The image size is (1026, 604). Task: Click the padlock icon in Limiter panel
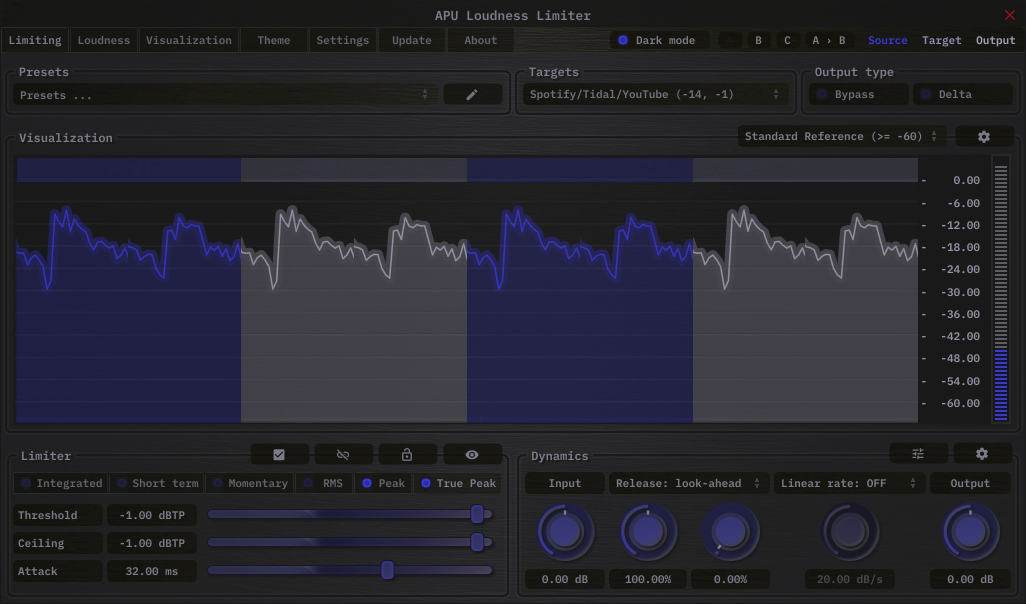(x=407, y=455)
